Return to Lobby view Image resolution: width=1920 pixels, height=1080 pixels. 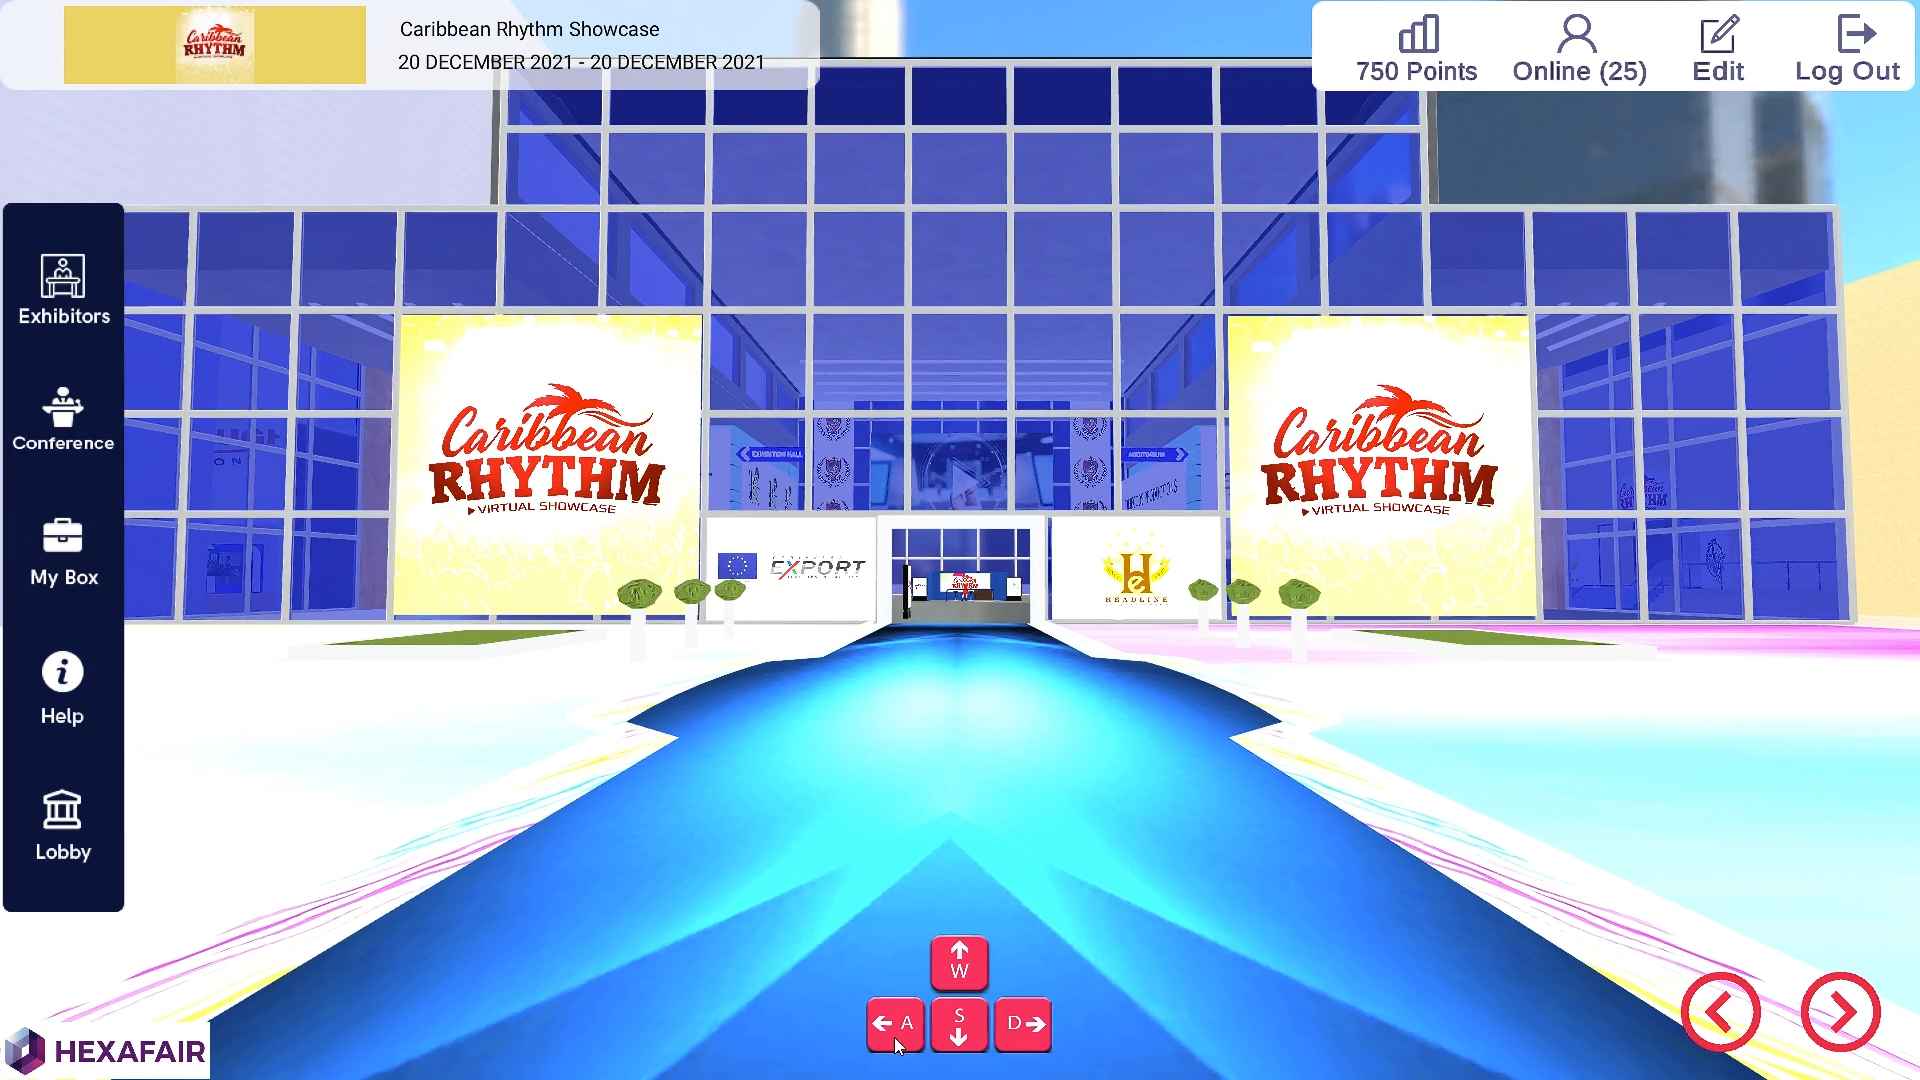coord(62,824)
